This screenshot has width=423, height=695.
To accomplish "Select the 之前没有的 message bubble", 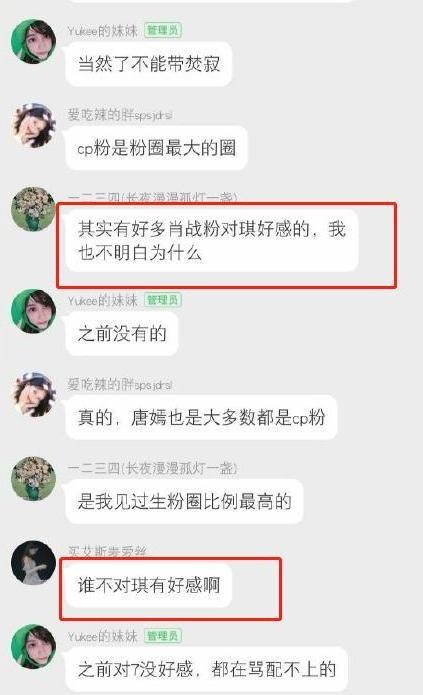I will coord(122,333).
